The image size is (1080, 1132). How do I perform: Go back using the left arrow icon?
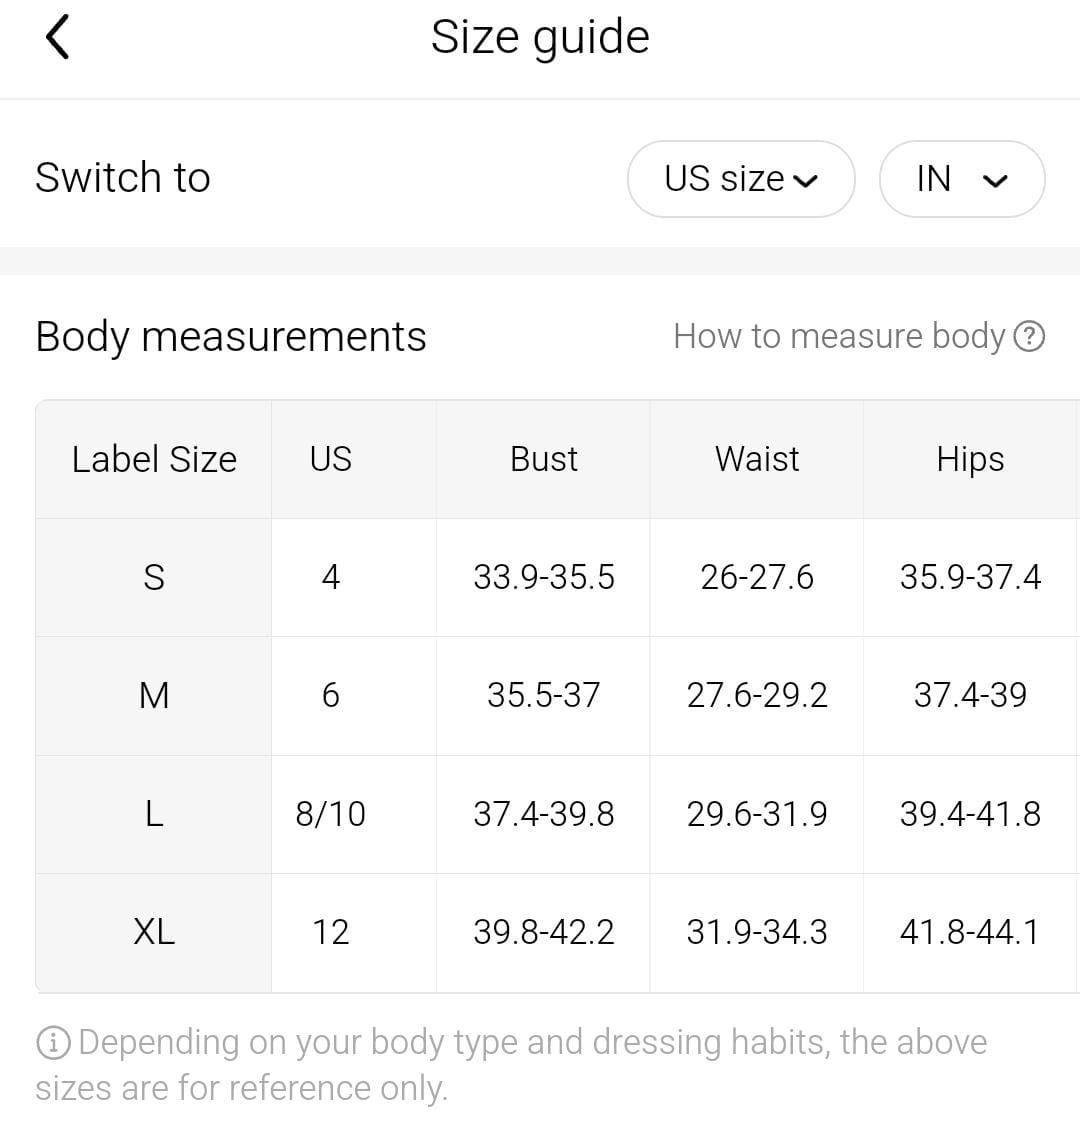tap(57, 37)
